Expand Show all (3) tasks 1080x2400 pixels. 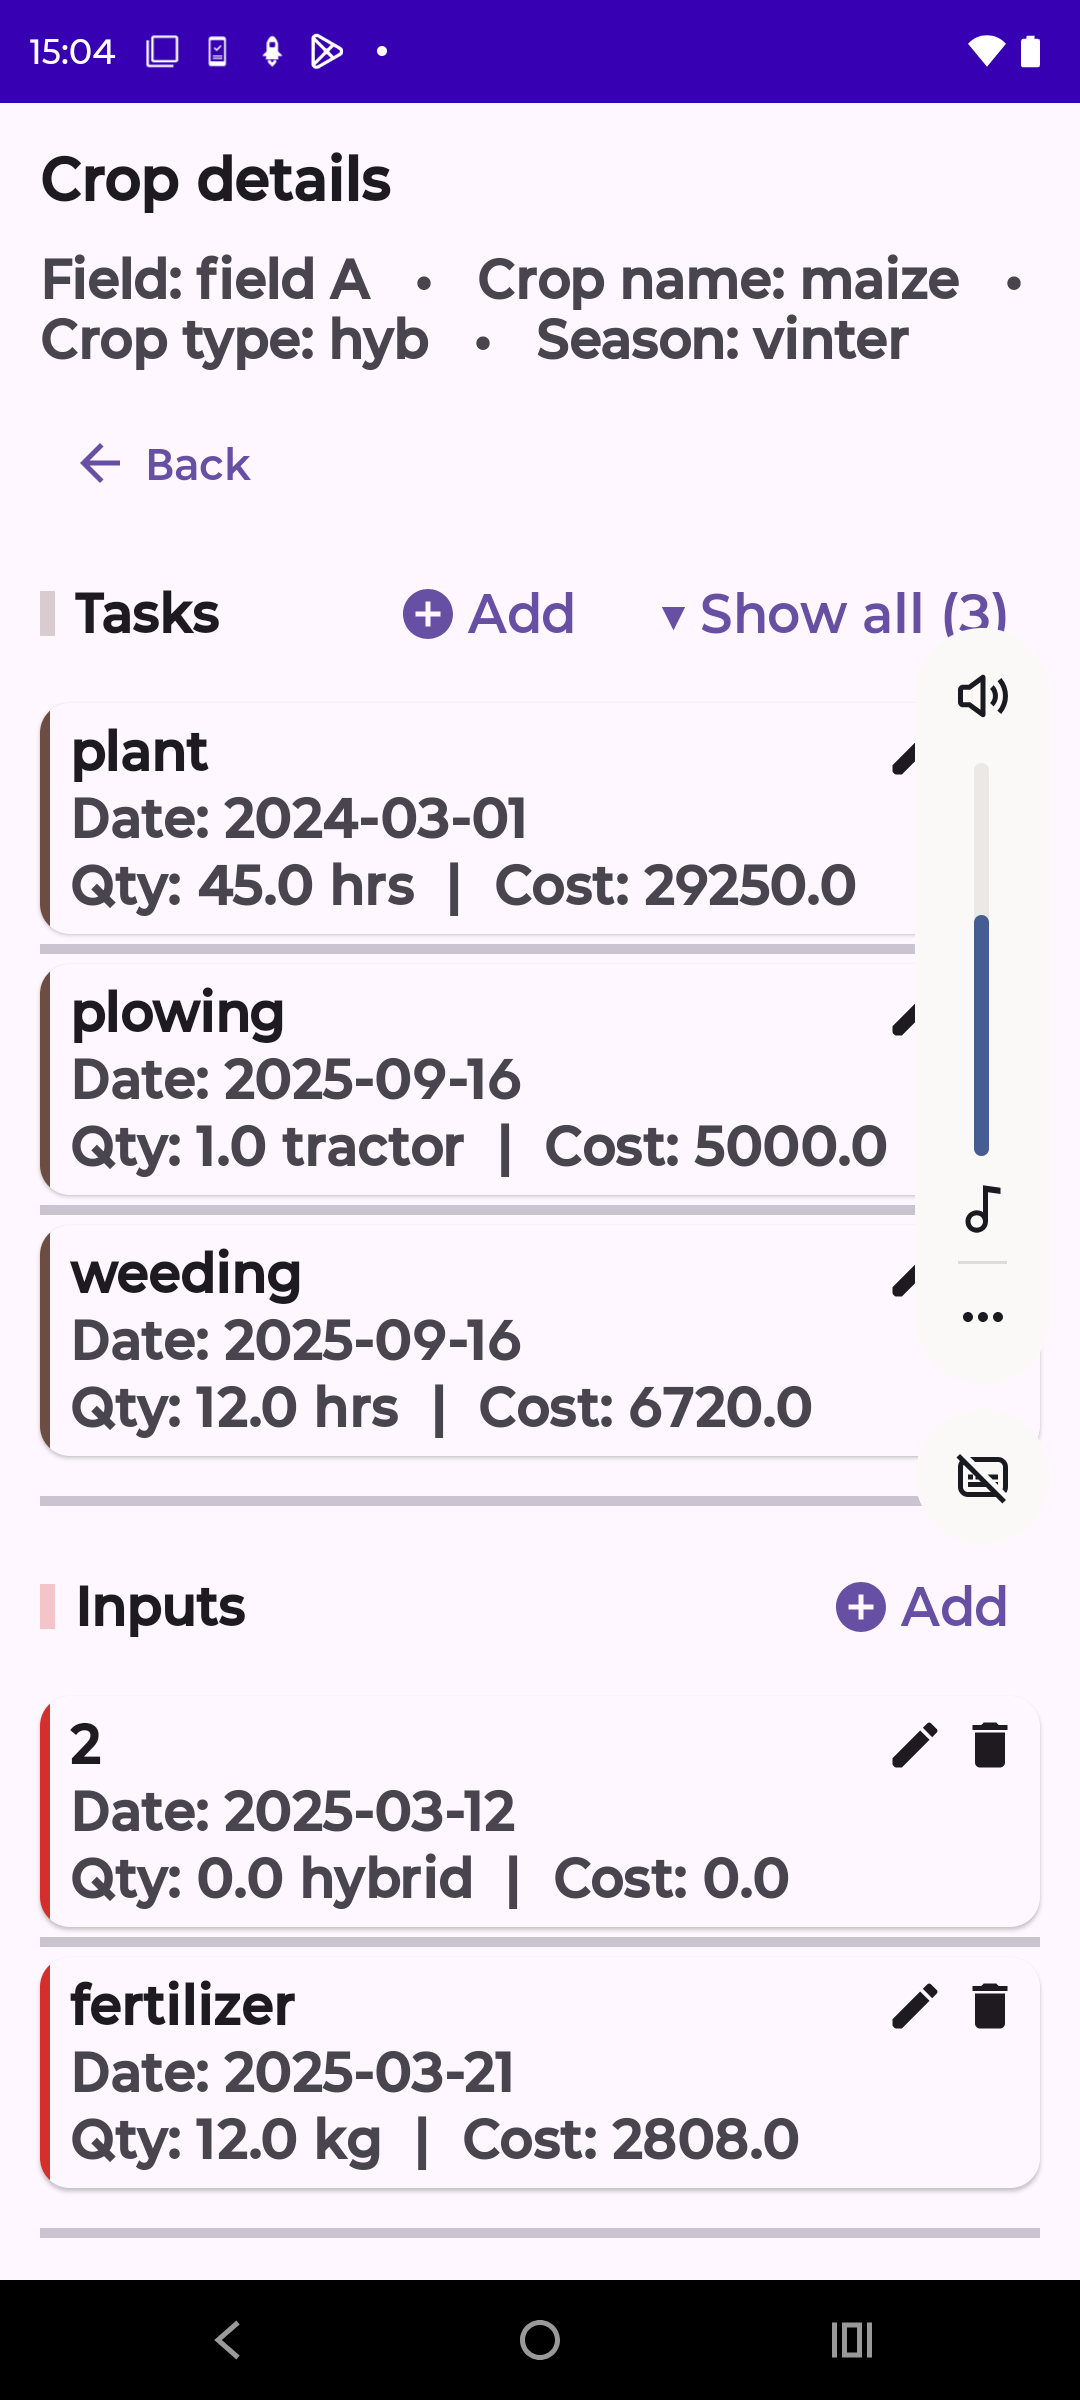click(x=834, y=614)
